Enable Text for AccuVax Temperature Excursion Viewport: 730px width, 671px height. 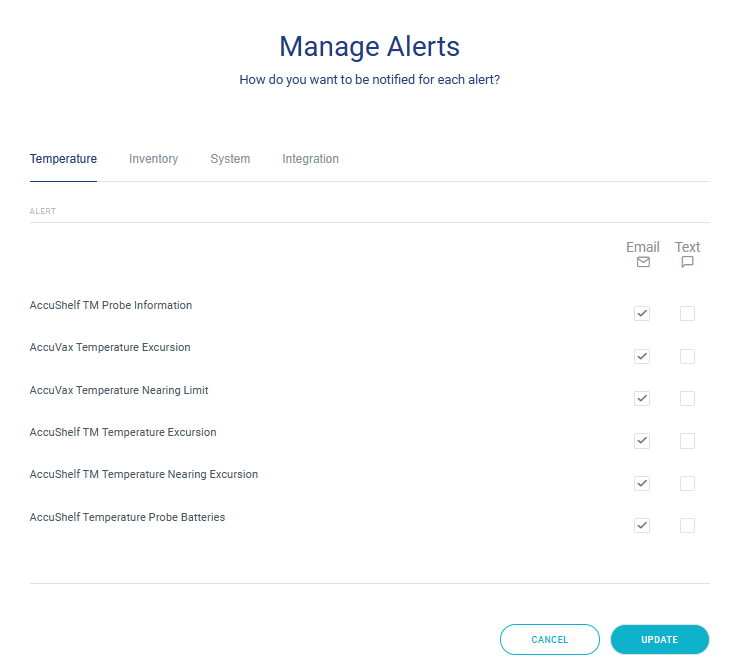click(x=687, y=356)
